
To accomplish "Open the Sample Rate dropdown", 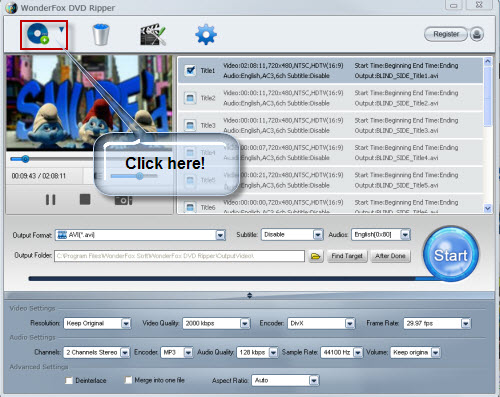I will tap(358, 352).
